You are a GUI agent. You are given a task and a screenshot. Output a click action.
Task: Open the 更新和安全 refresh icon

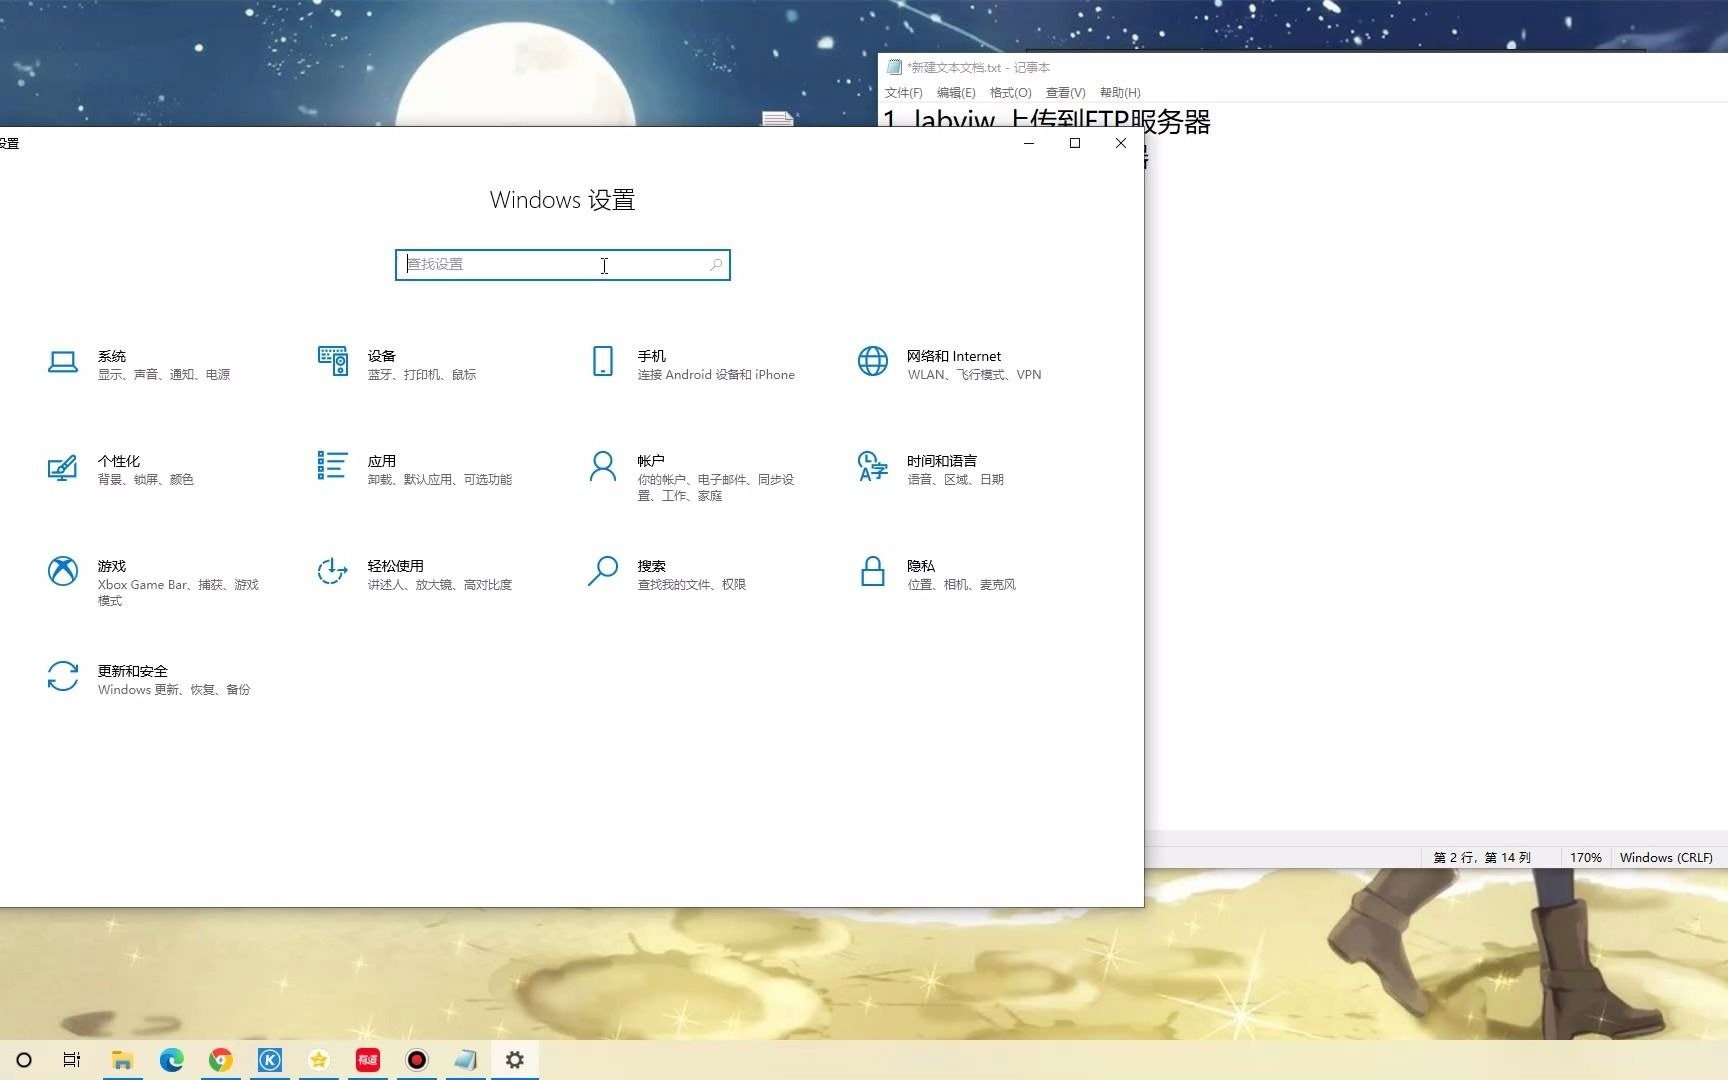(x=63, y=676)
